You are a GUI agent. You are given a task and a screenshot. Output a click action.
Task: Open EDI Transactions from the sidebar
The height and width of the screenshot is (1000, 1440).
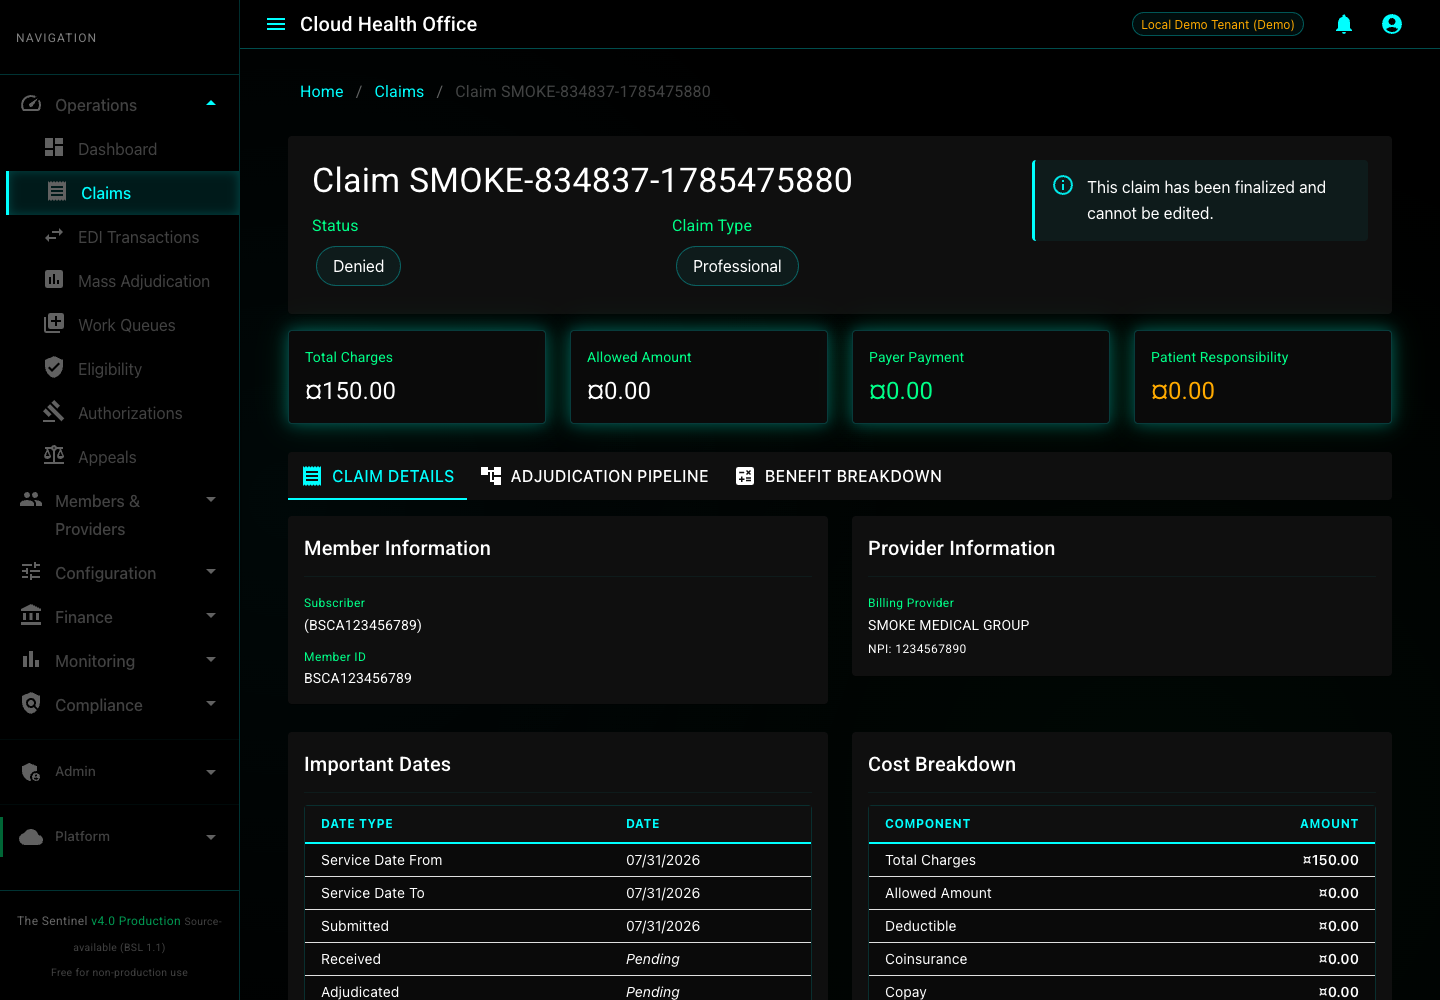(120, 237)
